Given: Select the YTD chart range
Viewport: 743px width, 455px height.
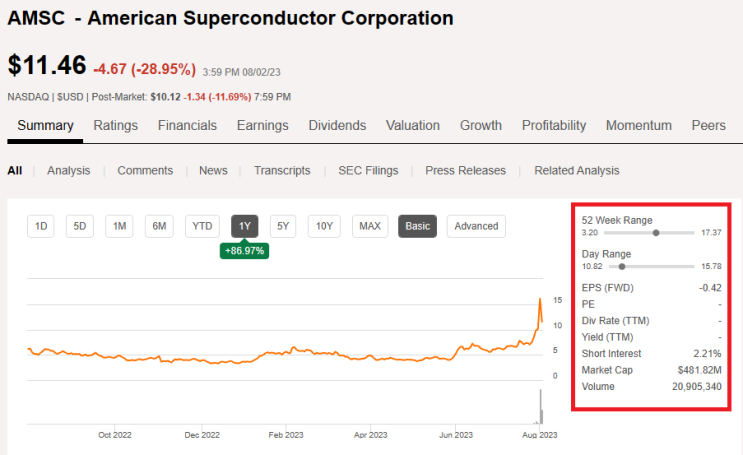Looking at the screenshot, I should coord(202,226).
